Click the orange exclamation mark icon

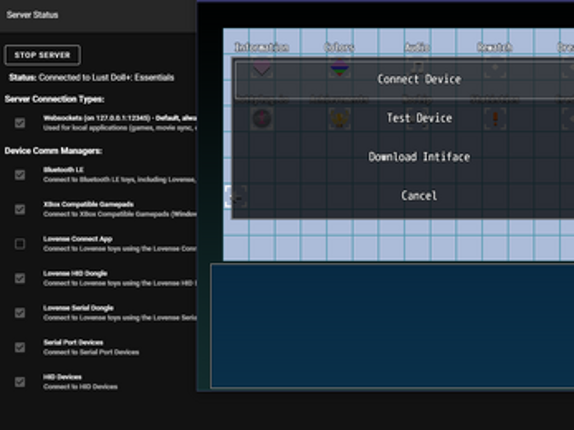coord(495,119)
